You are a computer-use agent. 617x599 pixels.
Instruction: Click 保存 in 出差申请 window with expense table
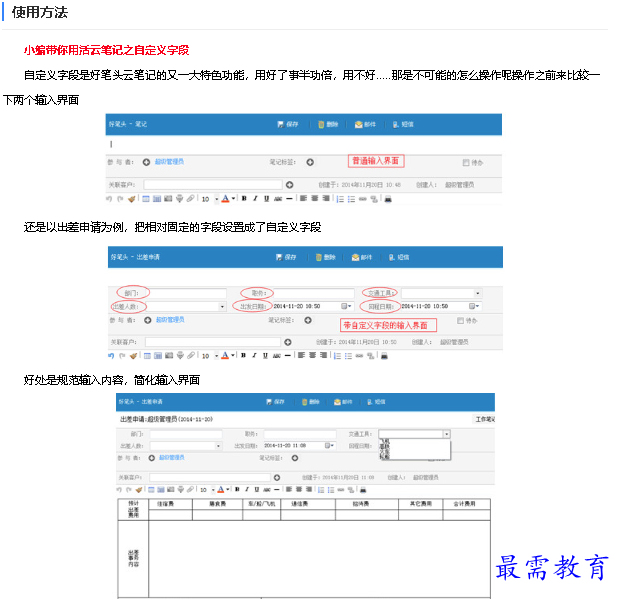tap(275, 402)
